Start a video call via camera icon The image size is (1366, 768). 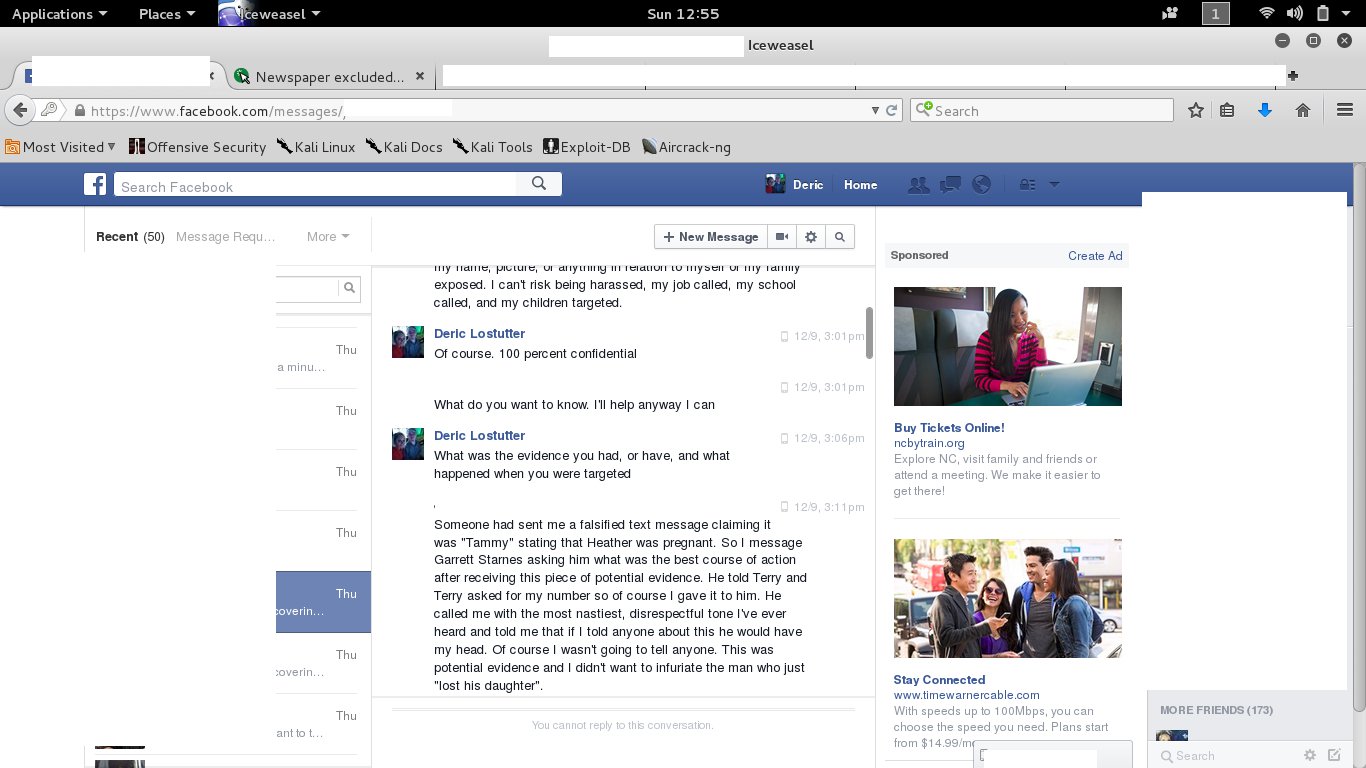782,237
